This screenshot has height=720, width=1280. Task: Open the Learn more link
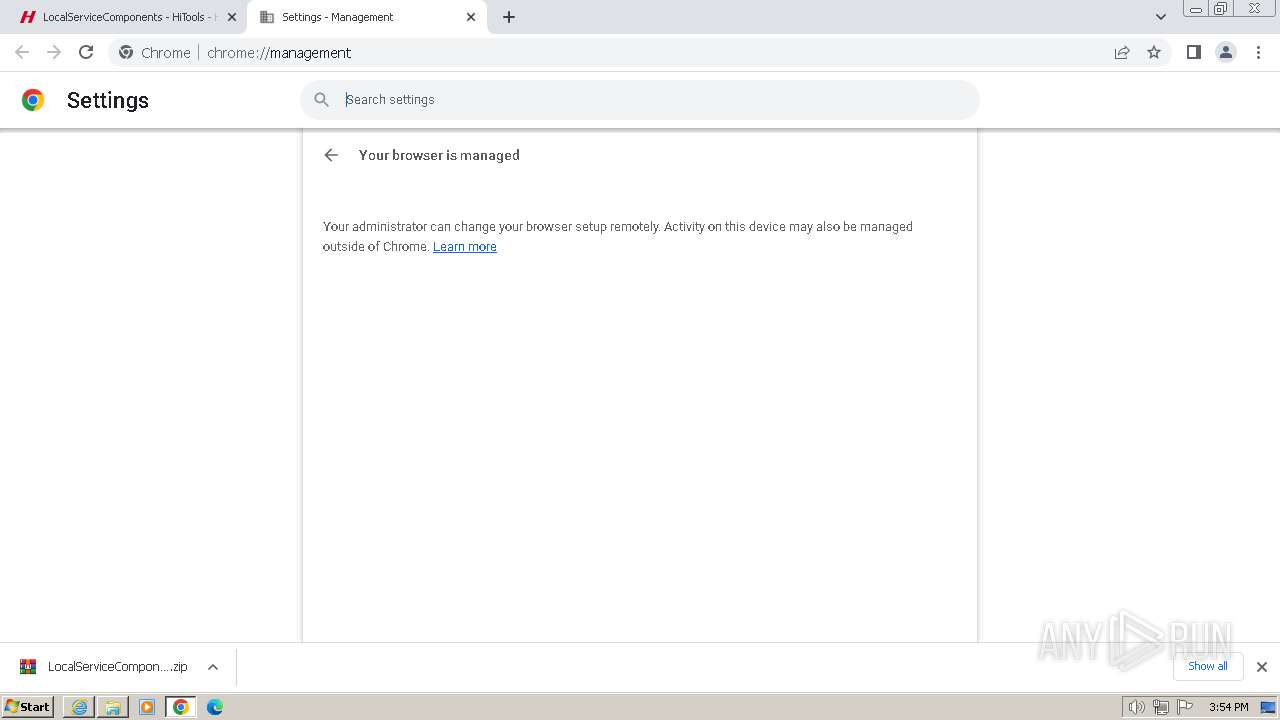[465, 247]
